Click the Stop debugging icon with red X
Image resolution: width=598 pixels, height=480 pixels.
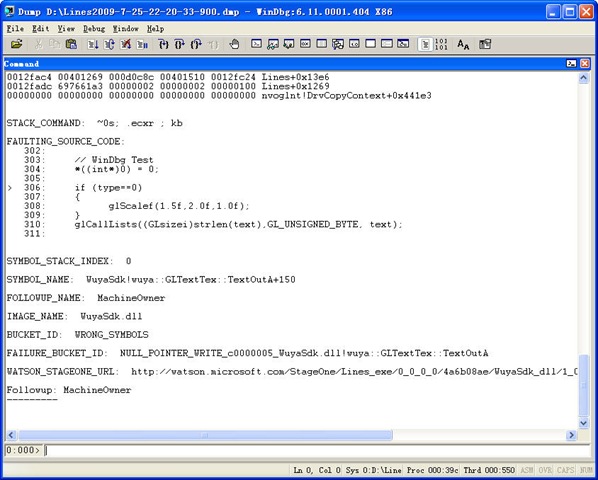pos(125,44)
